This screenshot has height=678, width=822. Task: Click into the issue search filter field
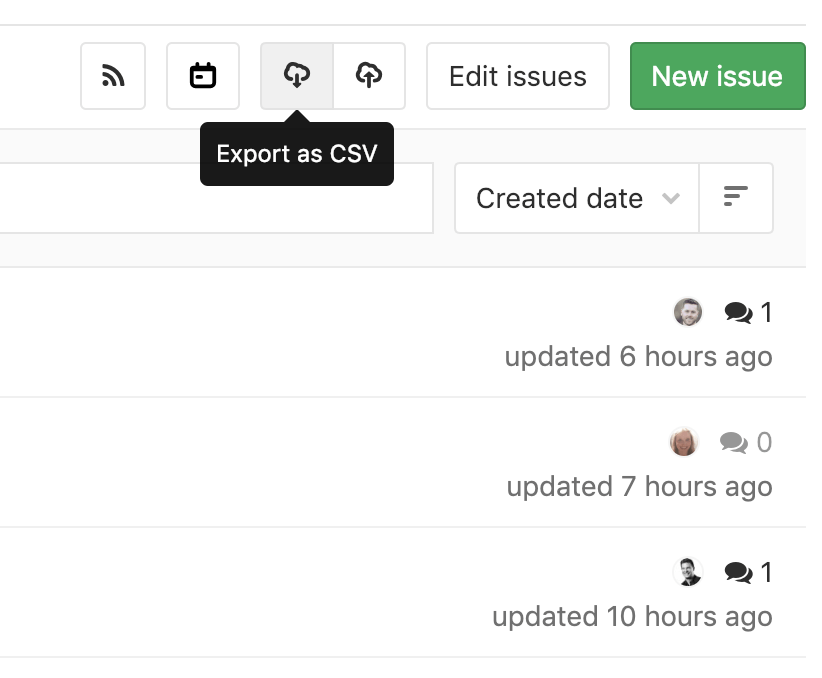coord(217,198)
